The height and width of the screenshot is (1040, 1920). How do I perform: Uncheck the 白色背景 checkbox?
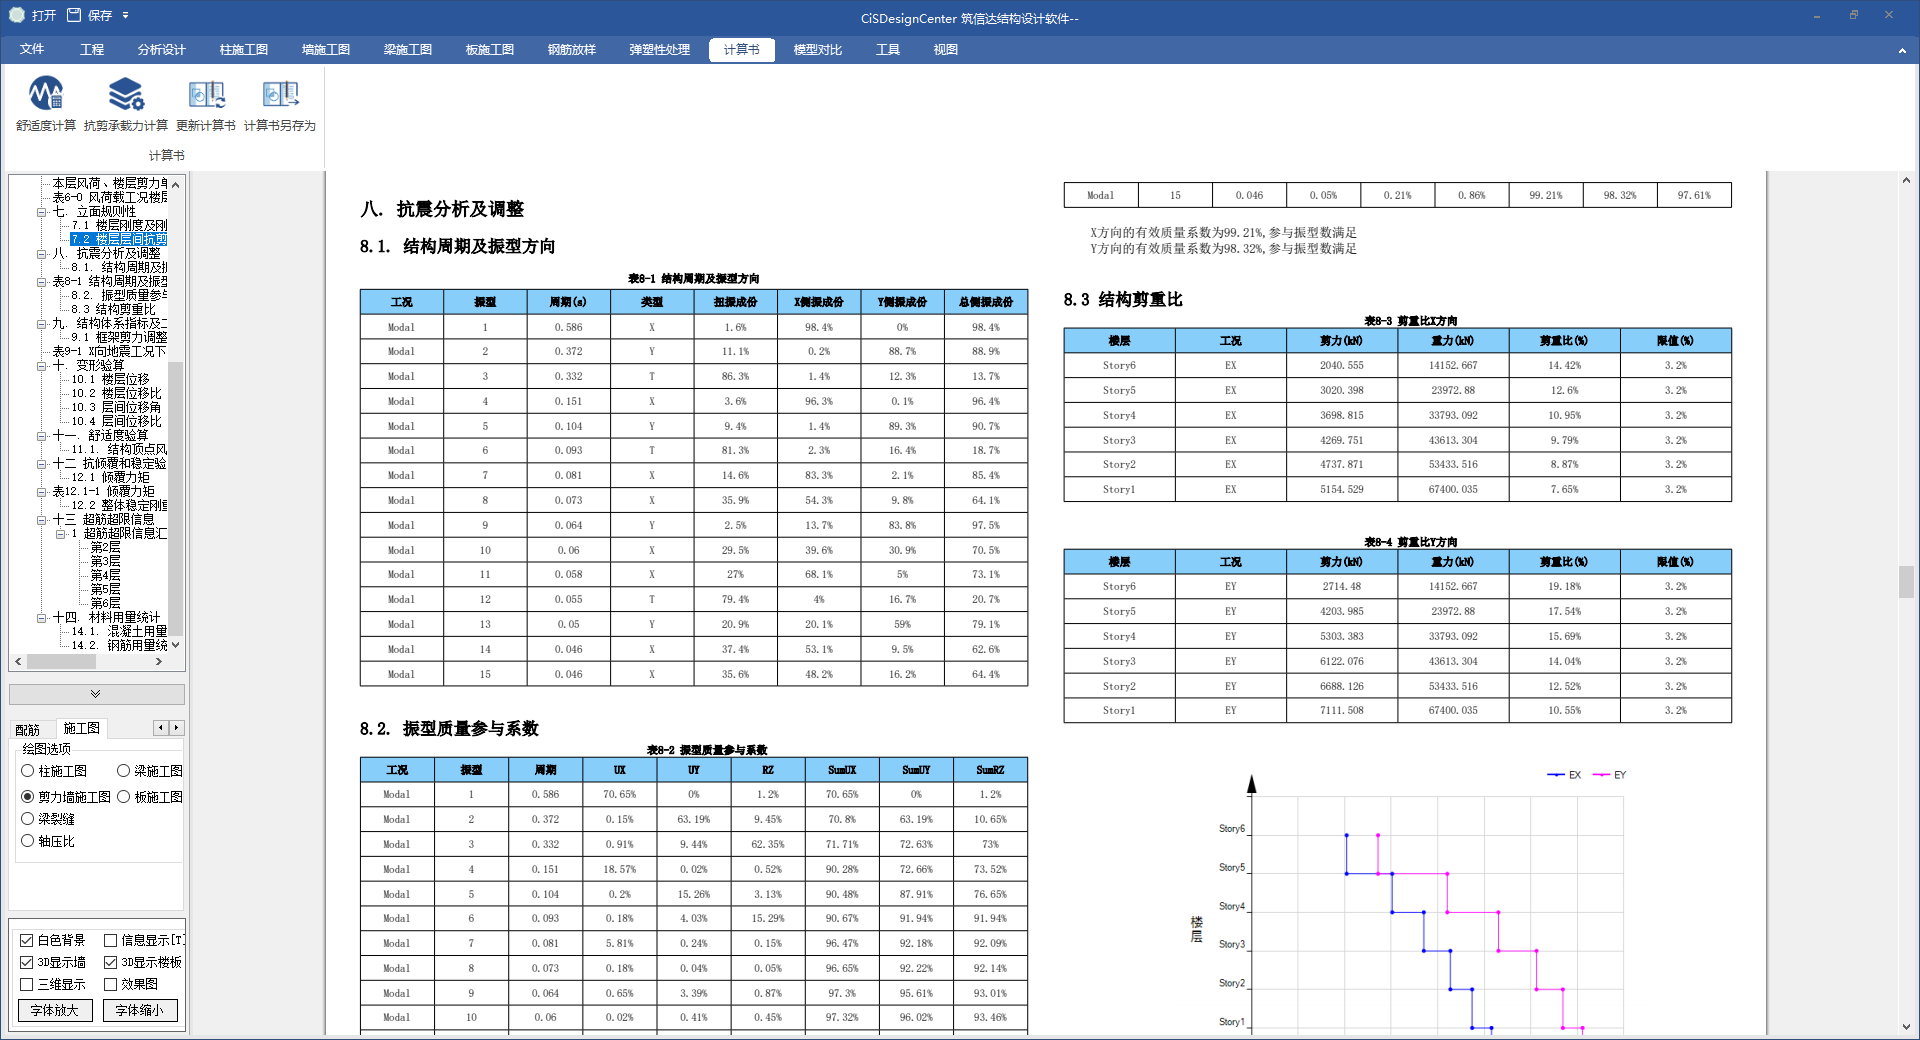click(27, 940)
